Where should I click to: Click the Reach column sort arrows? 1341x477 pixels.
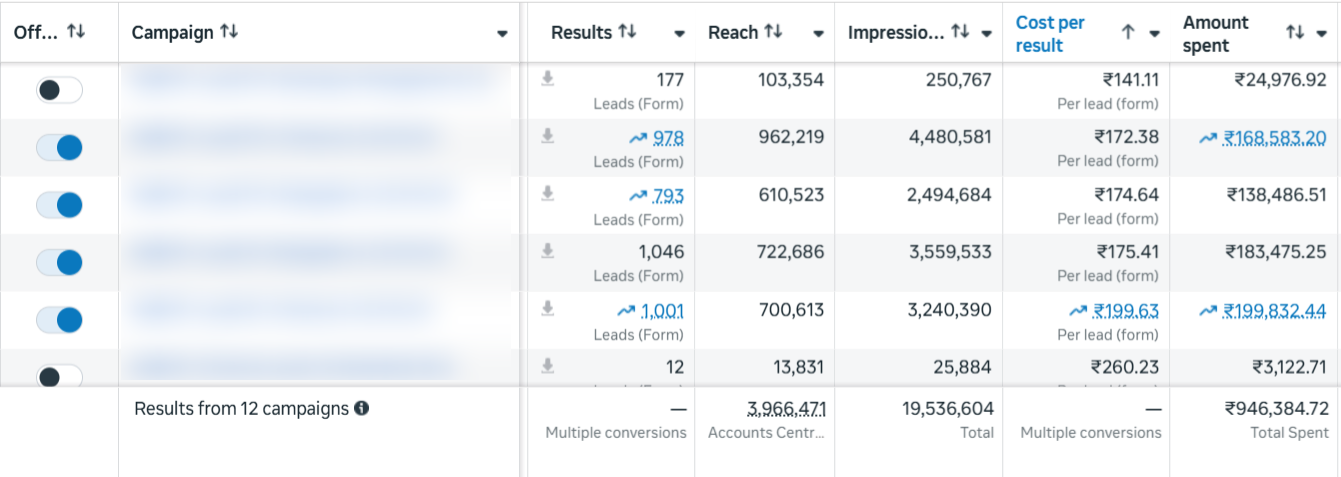coord(773,32)
